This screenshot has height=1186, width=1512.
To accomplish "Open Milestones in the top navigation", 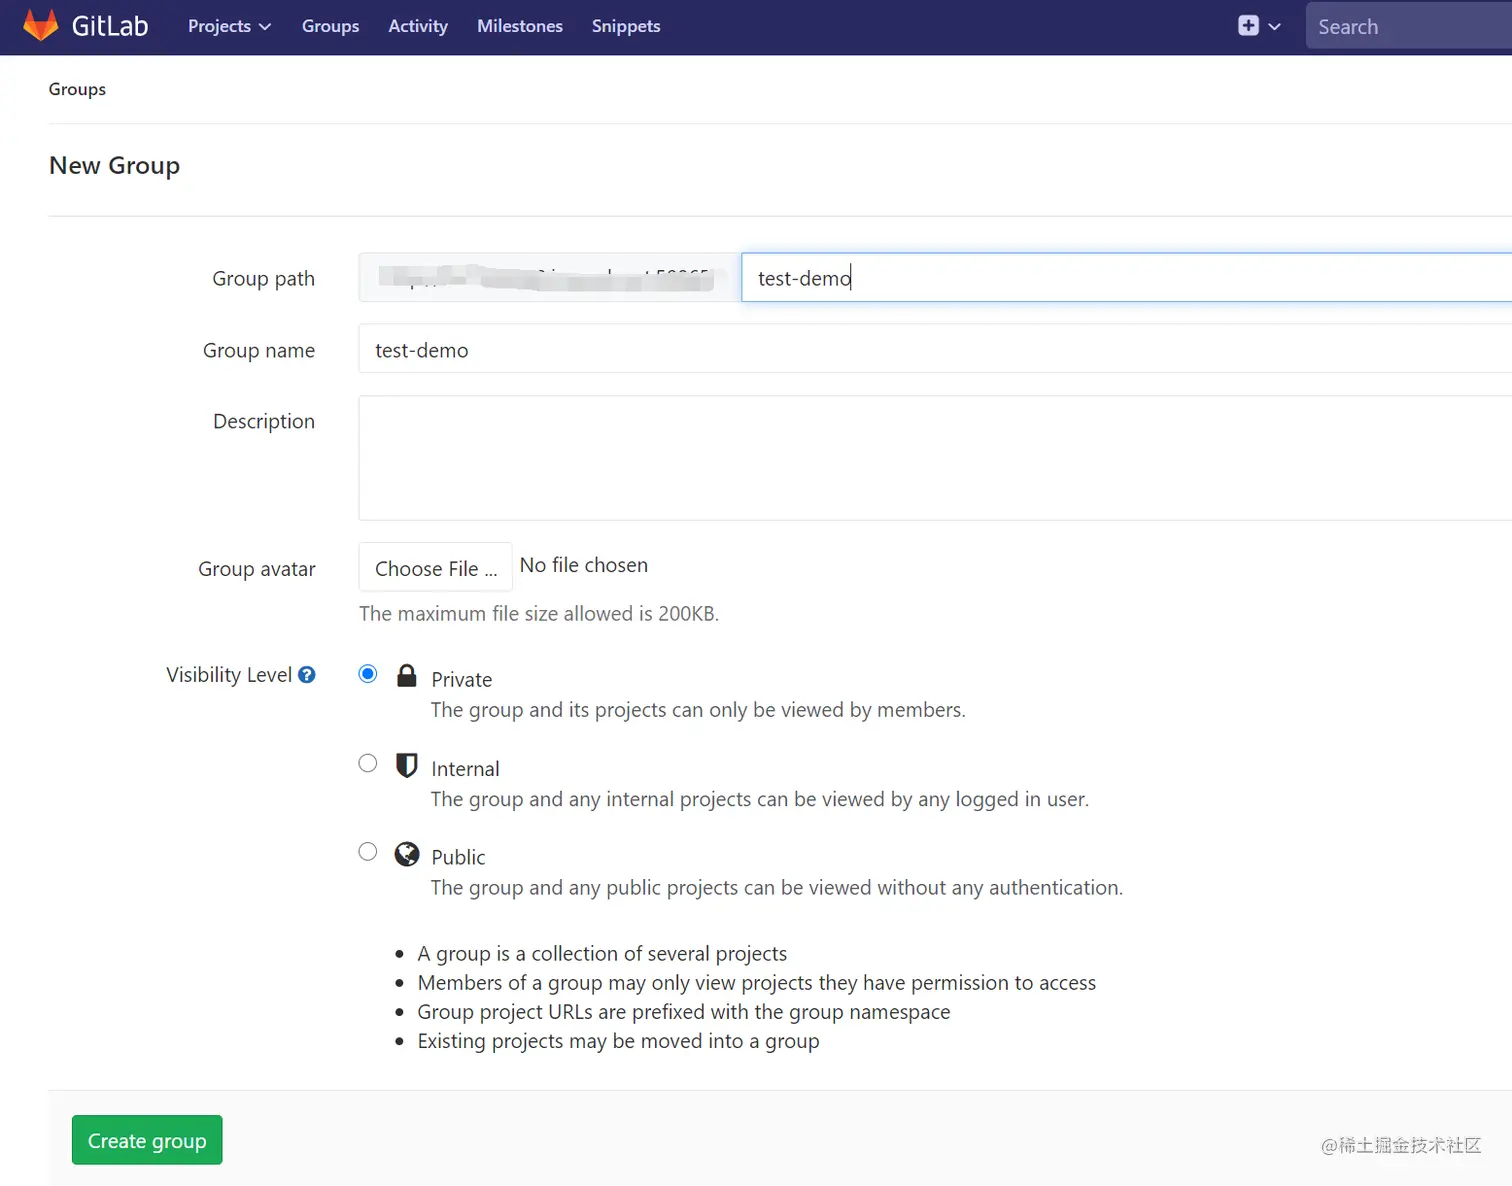I will coord(520,26).
